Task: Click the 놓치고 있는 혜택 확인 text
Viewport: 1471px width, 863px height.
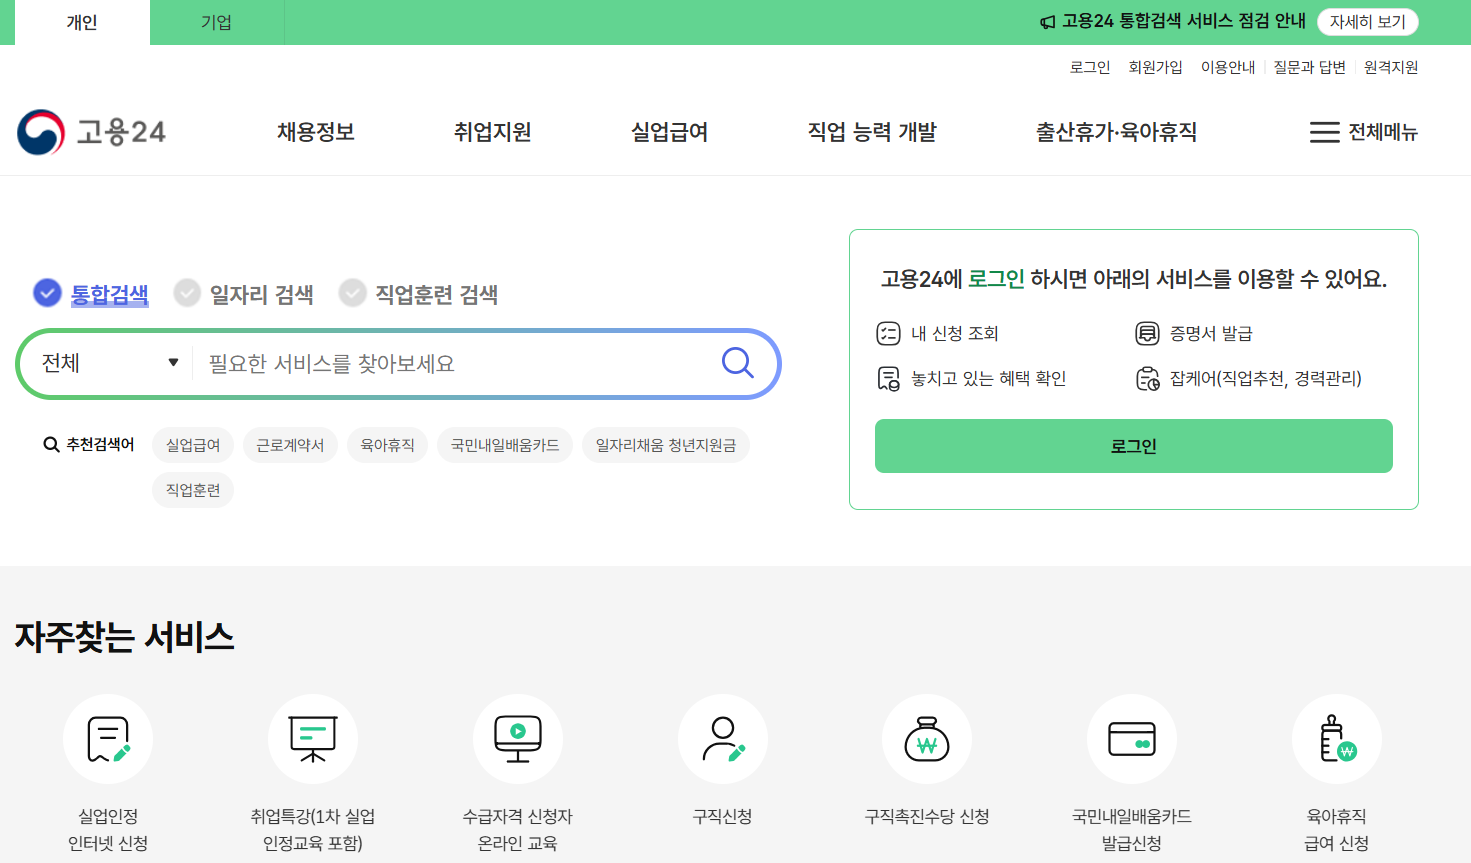Action: point(989,378)
